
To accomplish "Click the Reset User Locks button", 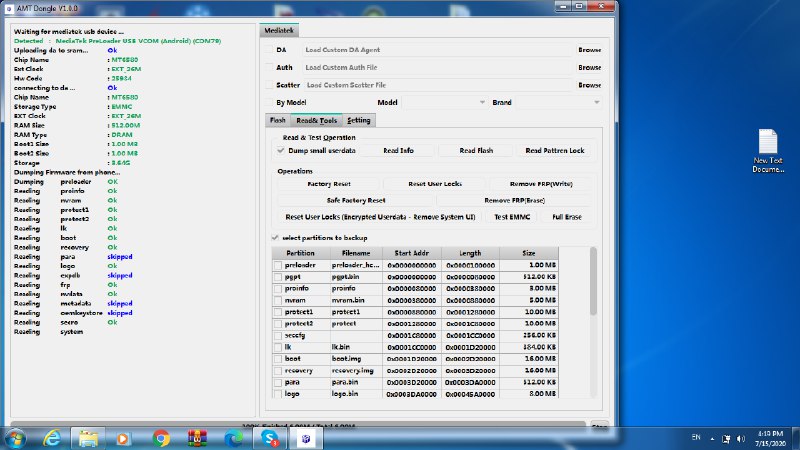I will click(435, 184).
